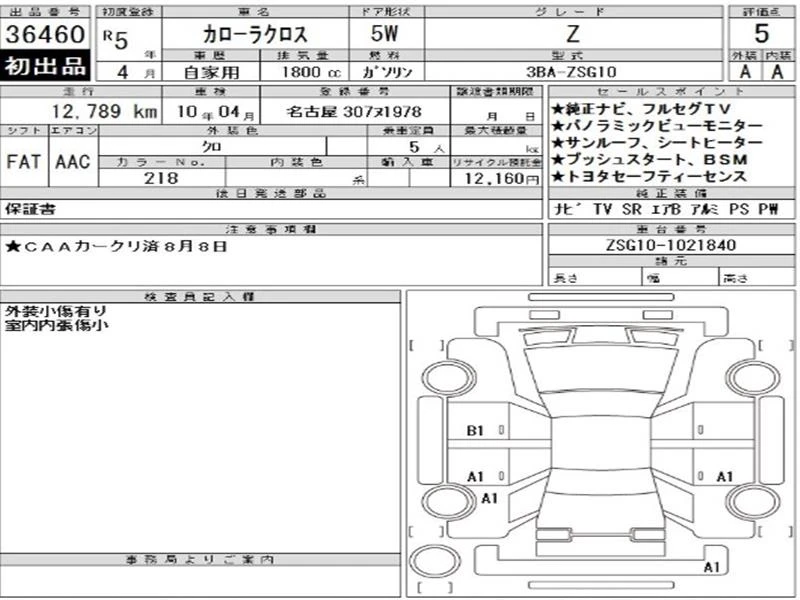Click the overall evaluation score 5

[x=761, y=34]
